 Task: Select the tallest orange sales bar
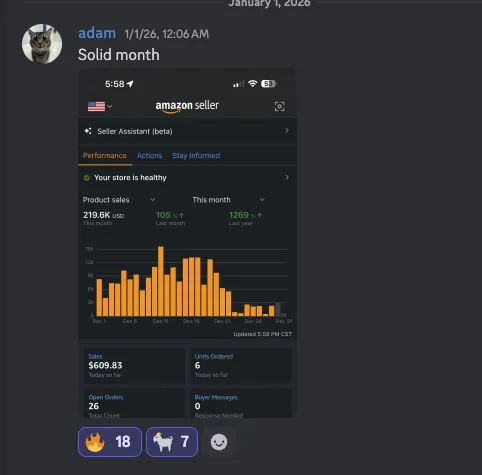click(161, 281)
